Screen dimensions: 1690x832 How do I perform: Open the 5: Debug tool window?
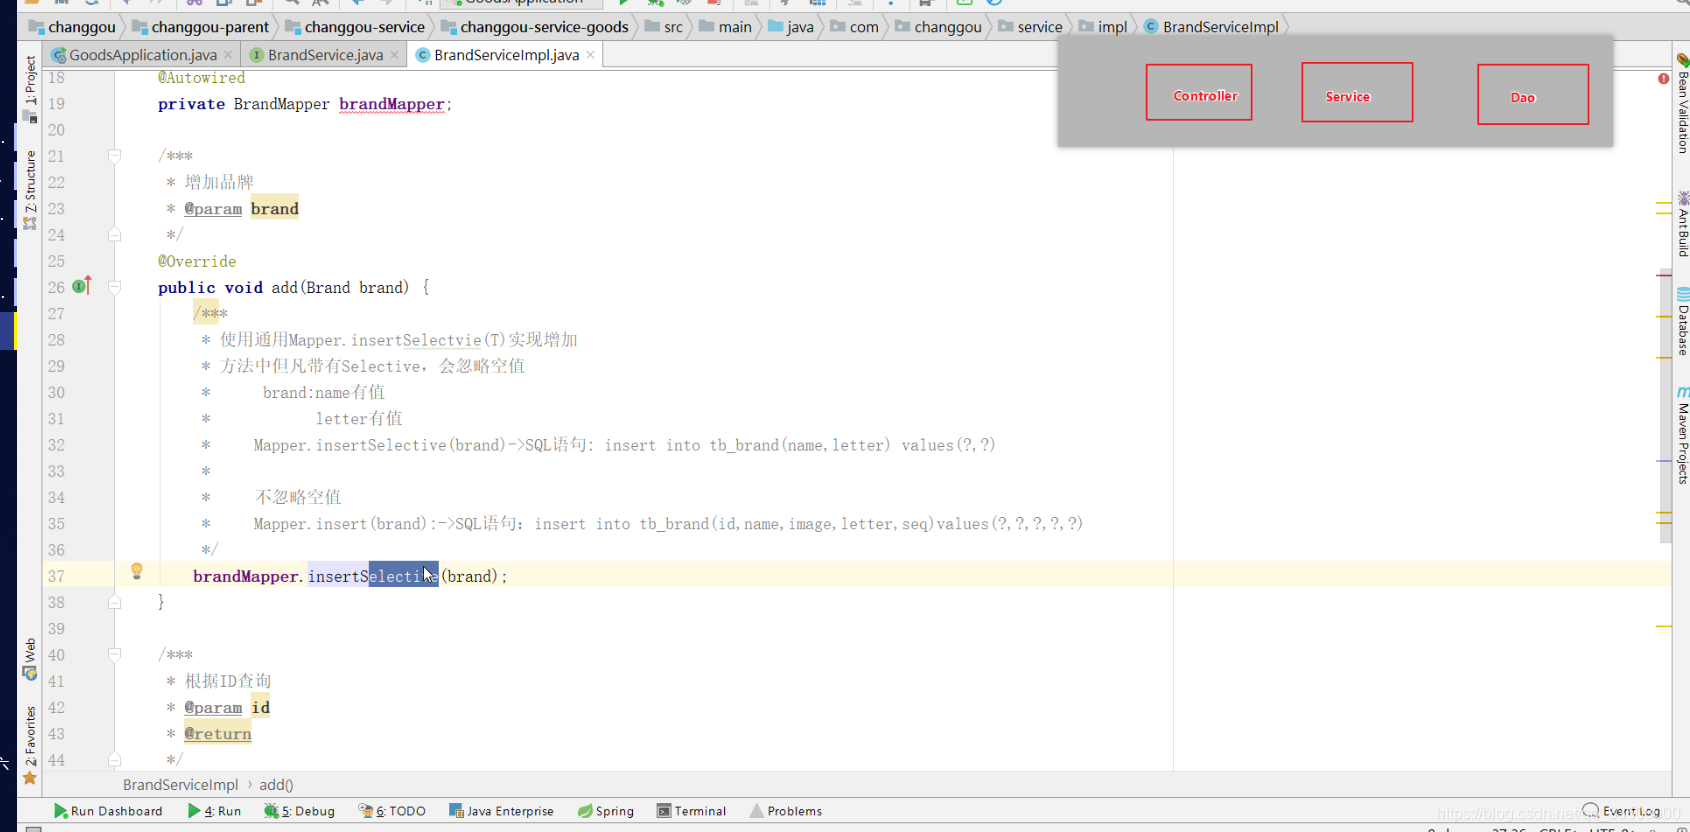point(299,811)
